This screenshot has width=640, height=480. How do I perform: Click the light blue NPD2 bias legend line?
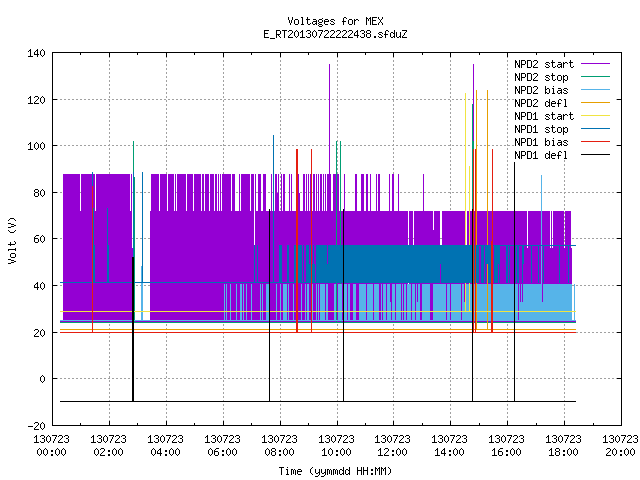pyautogui.click(x=595, y=89)
